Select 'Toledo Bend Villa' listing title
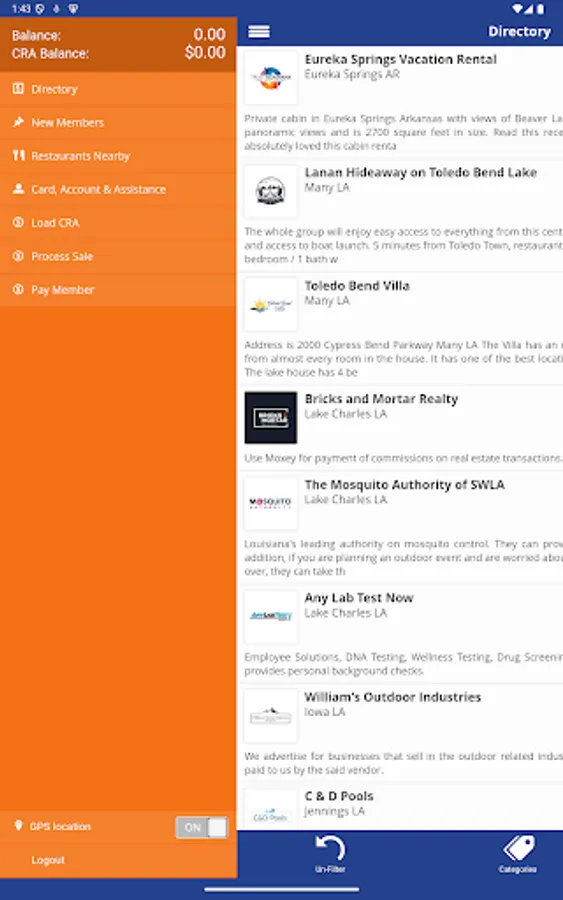The height and width of the screenshot is (900, 563). [x=357, y=285]
